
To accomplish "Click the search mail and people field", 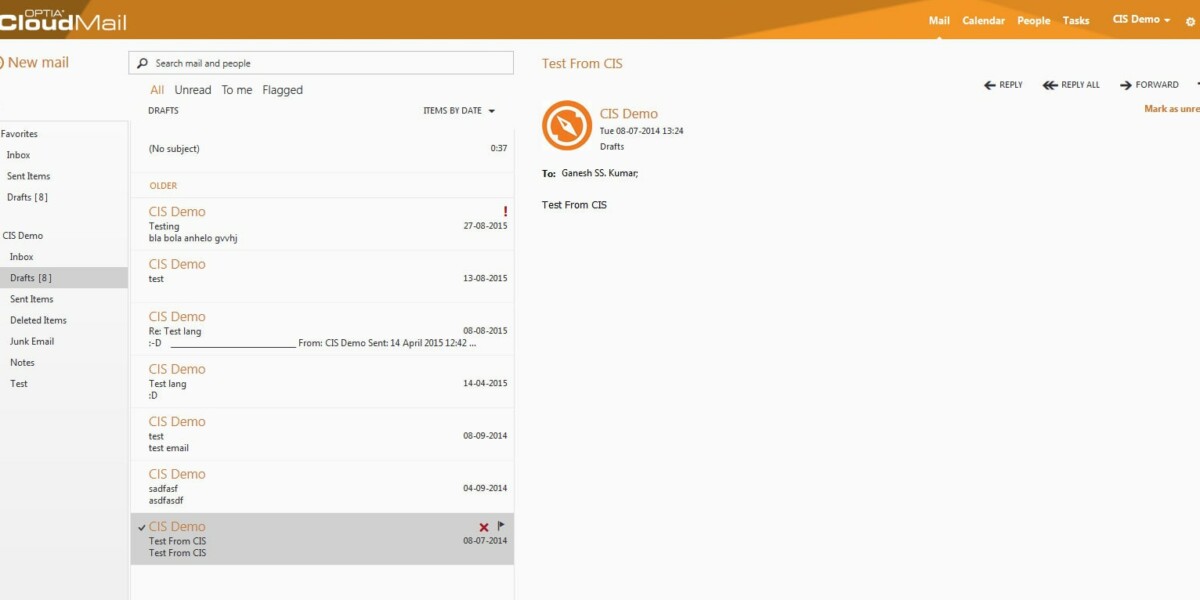I will pyautogui.click(x=300, y=62).
